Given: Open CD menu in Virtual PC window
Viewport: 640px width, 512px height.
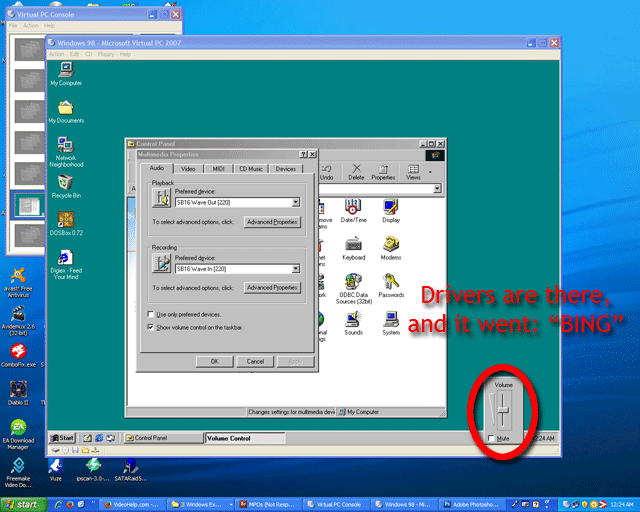Looking at the screenshot, I should click(x=89, y=54).
